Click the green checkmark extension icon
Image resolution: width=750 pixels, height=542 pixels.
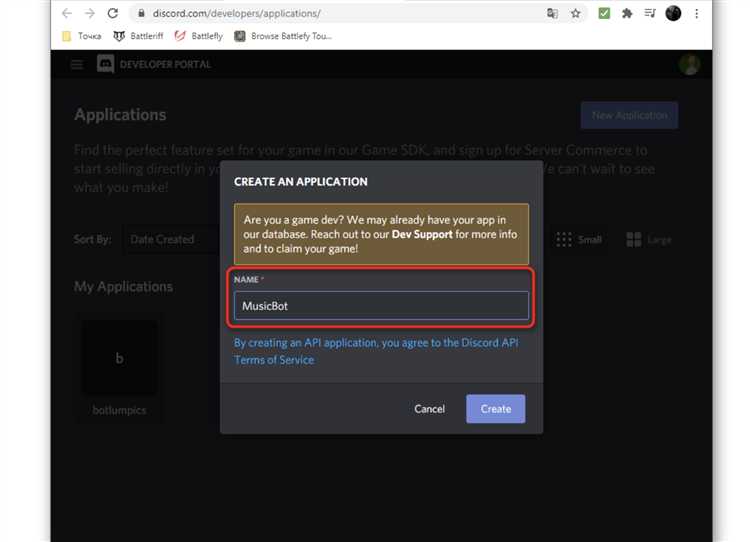click(x=604, y=13)
